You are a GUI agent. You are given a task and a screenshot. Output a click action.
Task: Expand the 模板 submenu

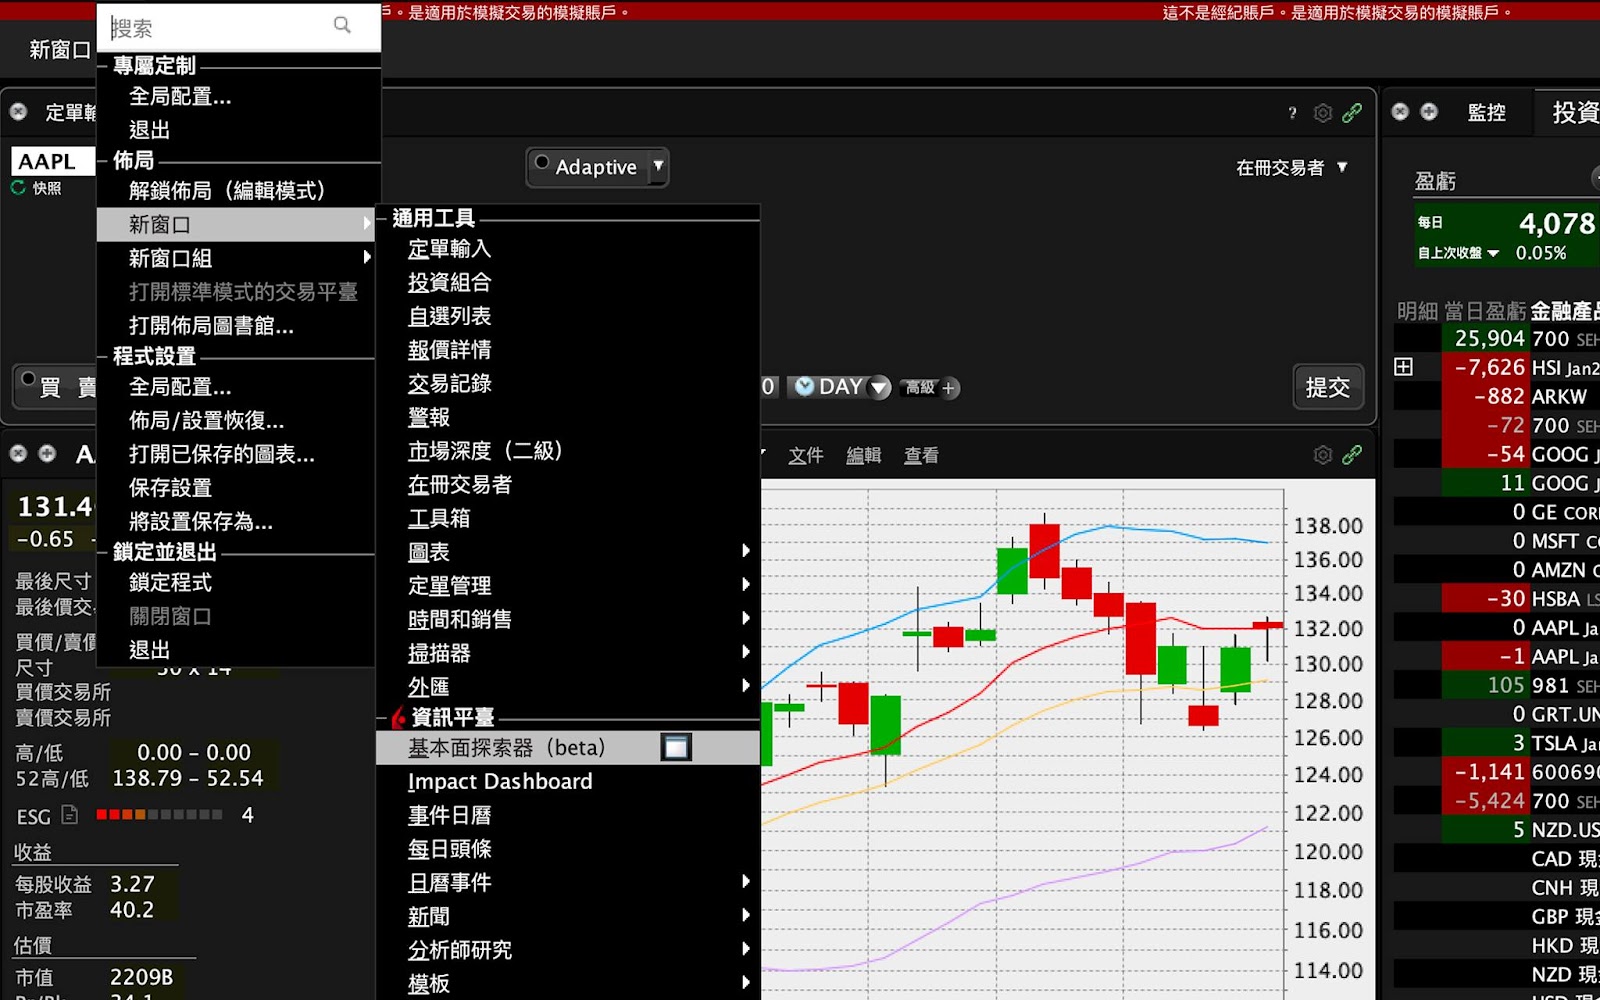click(568, 984)
